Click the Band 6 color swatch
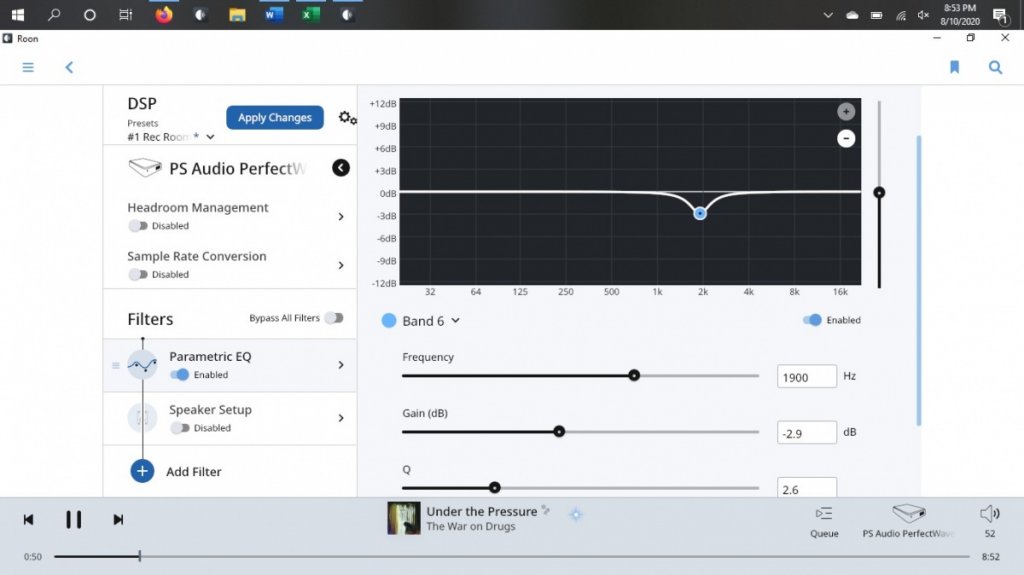 click(x=389, y=320)
